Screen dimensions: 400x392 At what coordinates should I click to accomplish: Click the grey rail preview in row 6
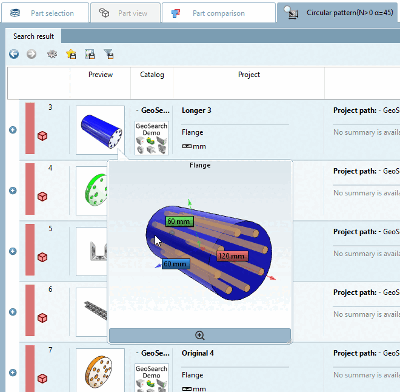click(92, 312)
